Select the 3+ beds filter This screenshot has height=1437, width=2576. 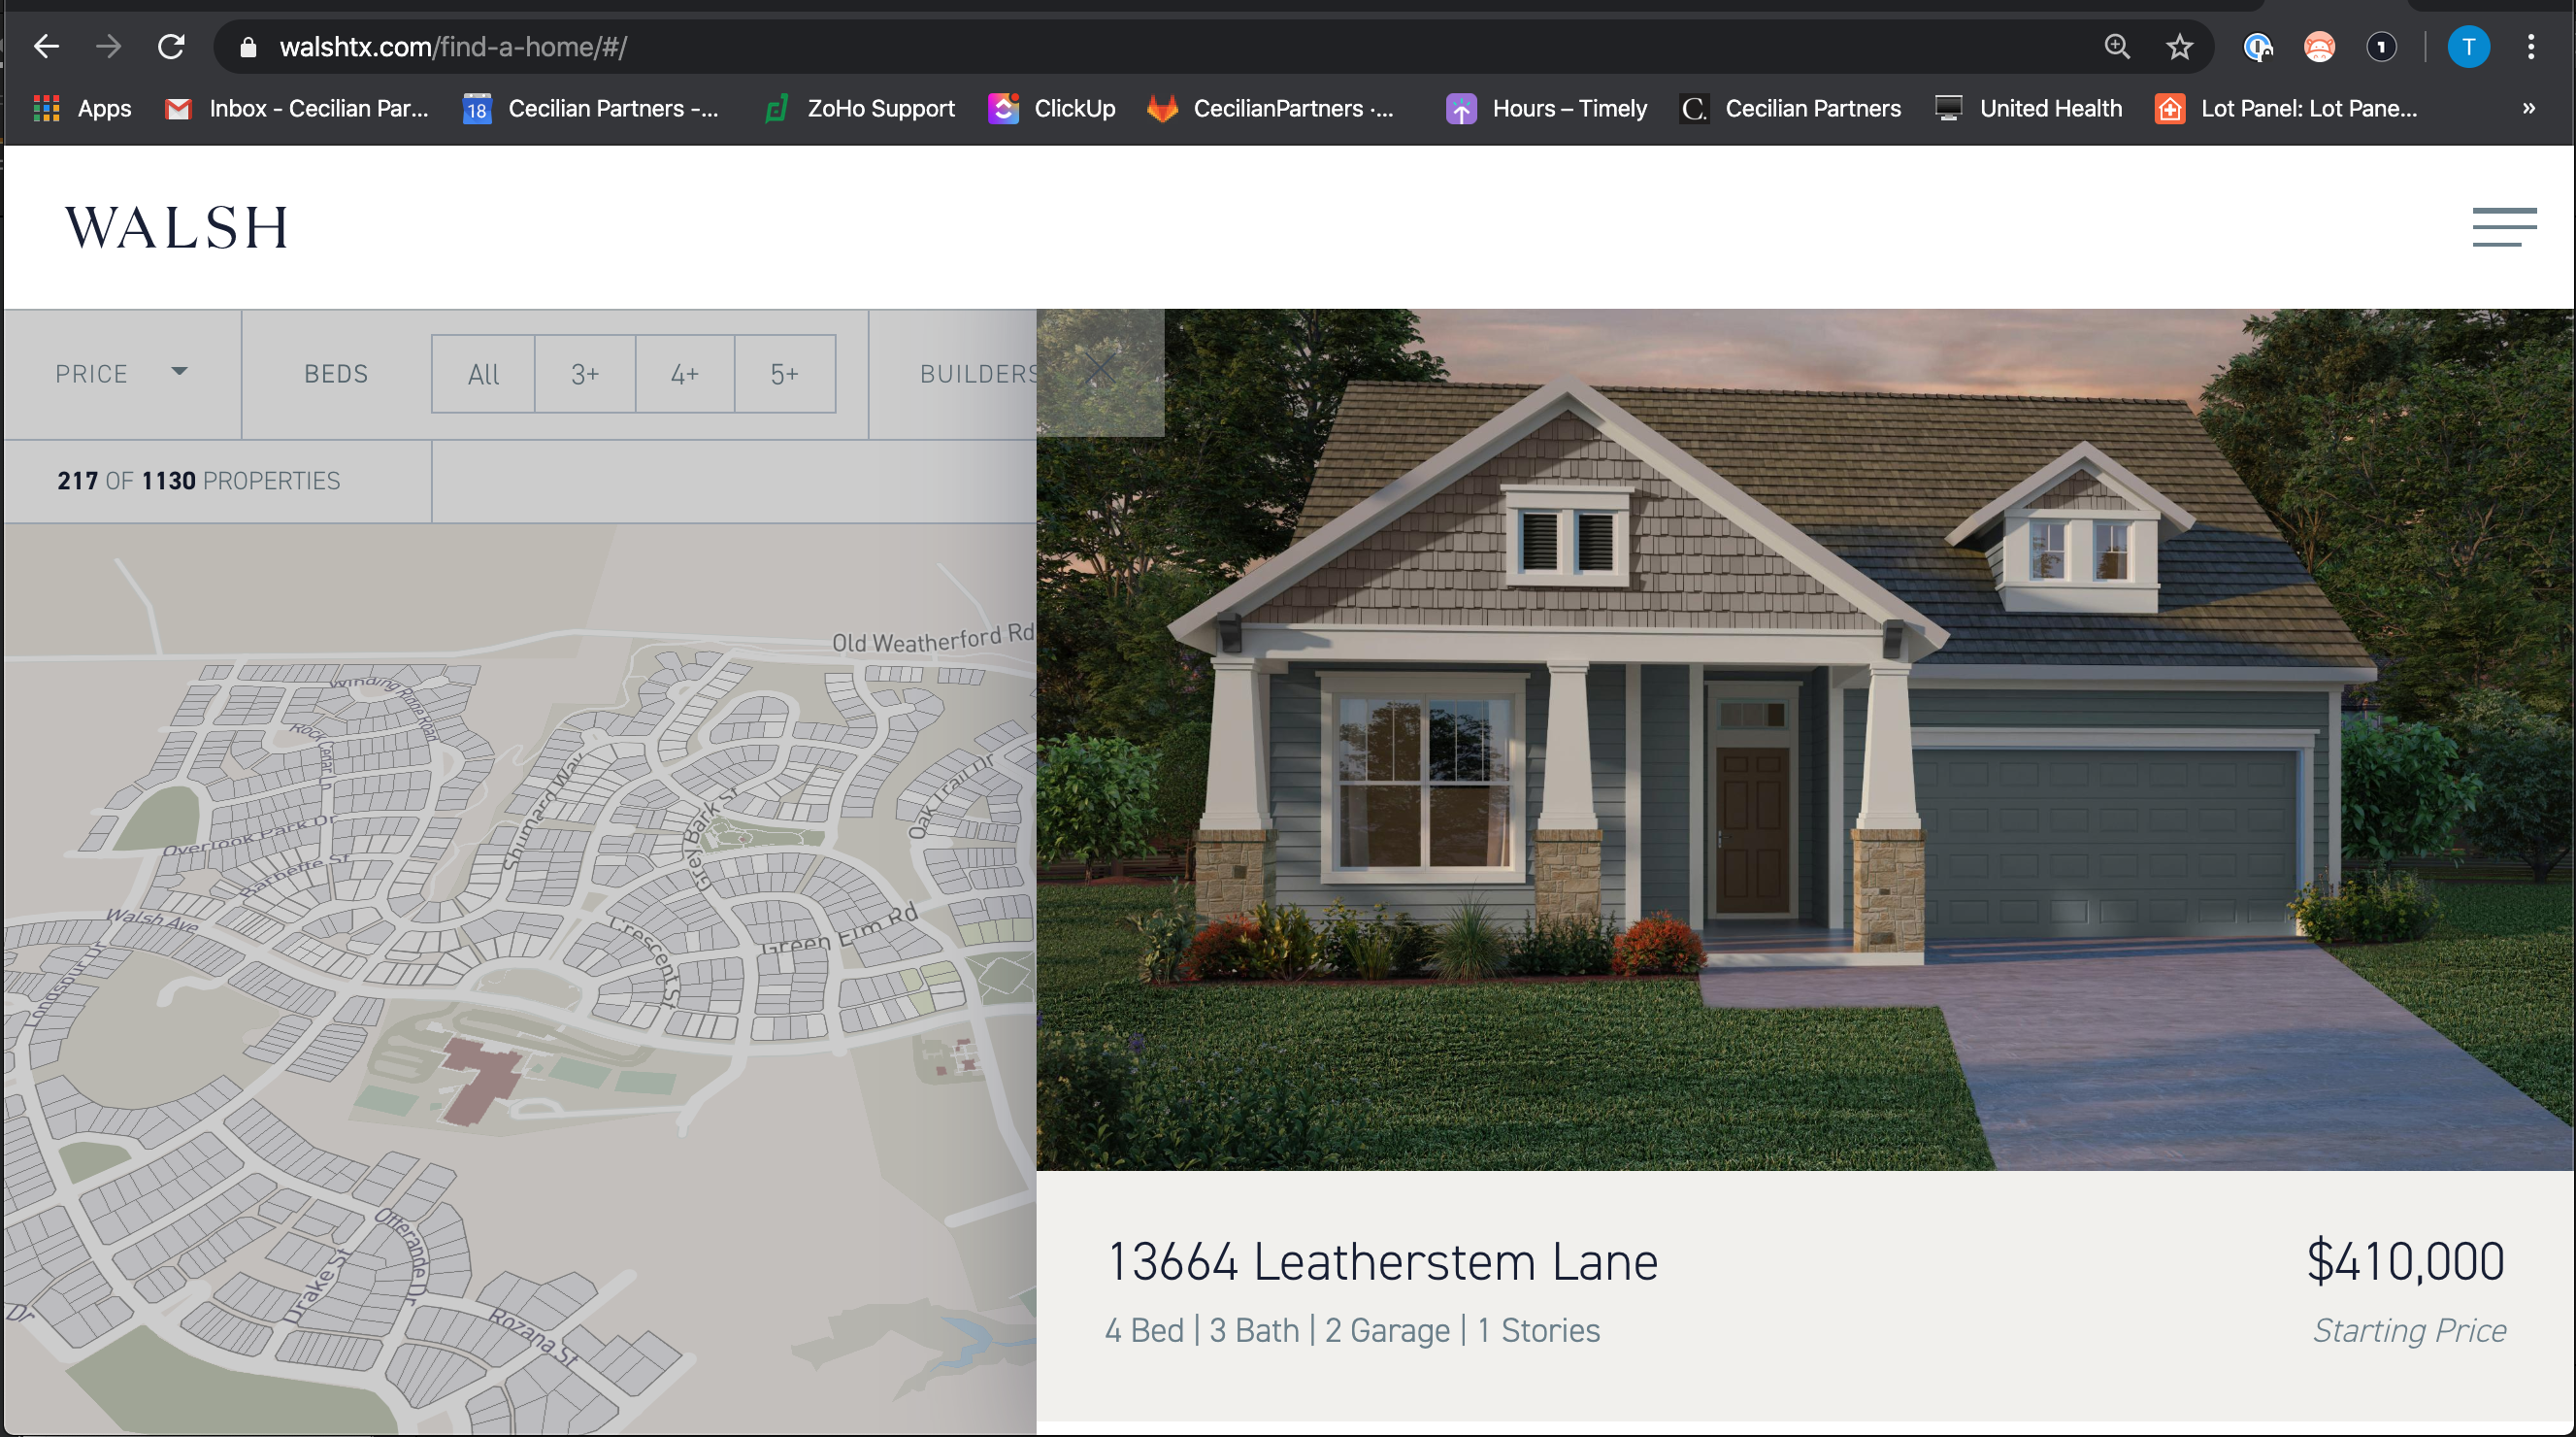click(x=585, y=374)
